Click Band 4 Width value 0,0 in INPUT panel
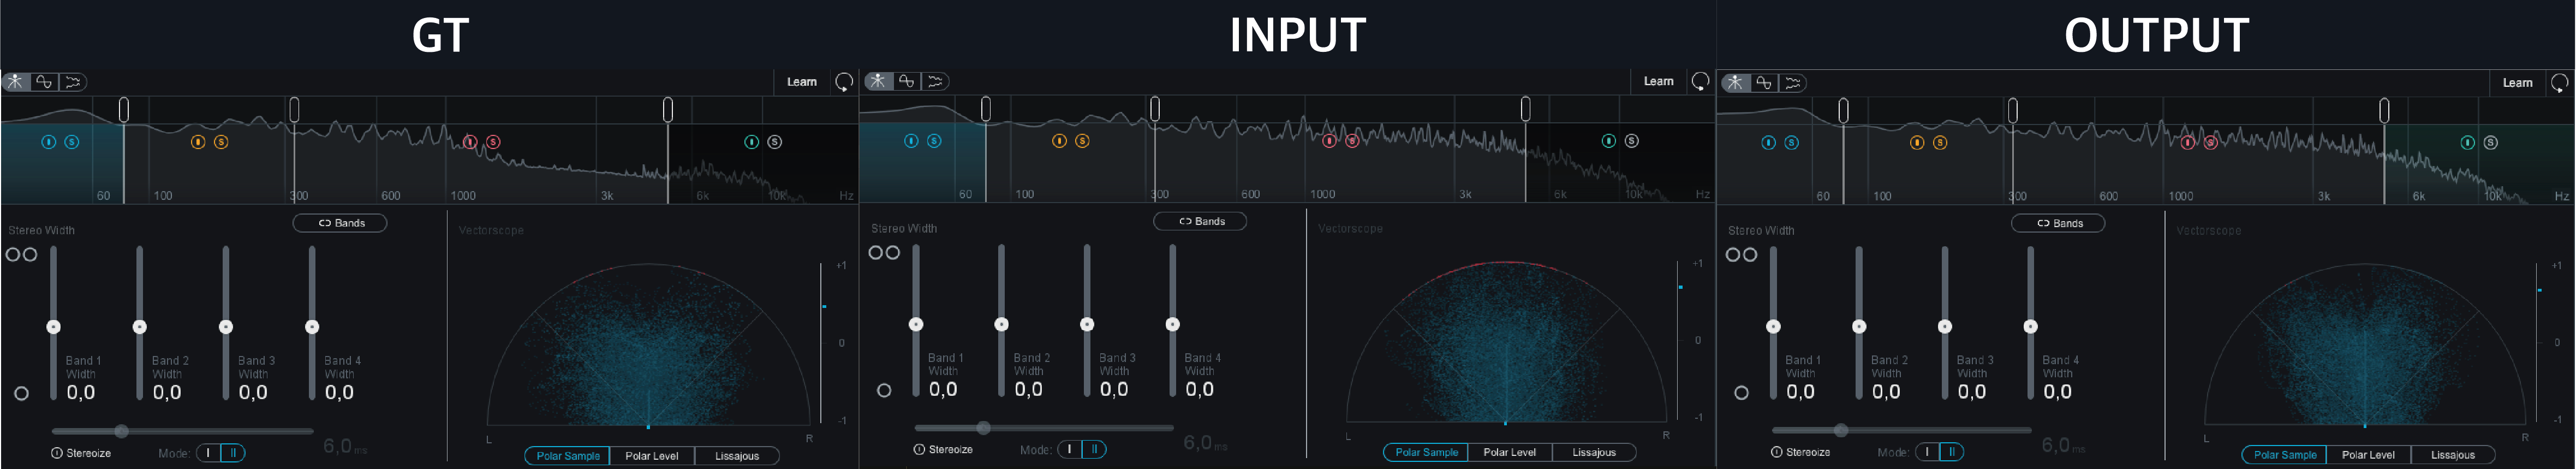Viewport: 2576px width, 469px height. click(x=1200, y=390)
